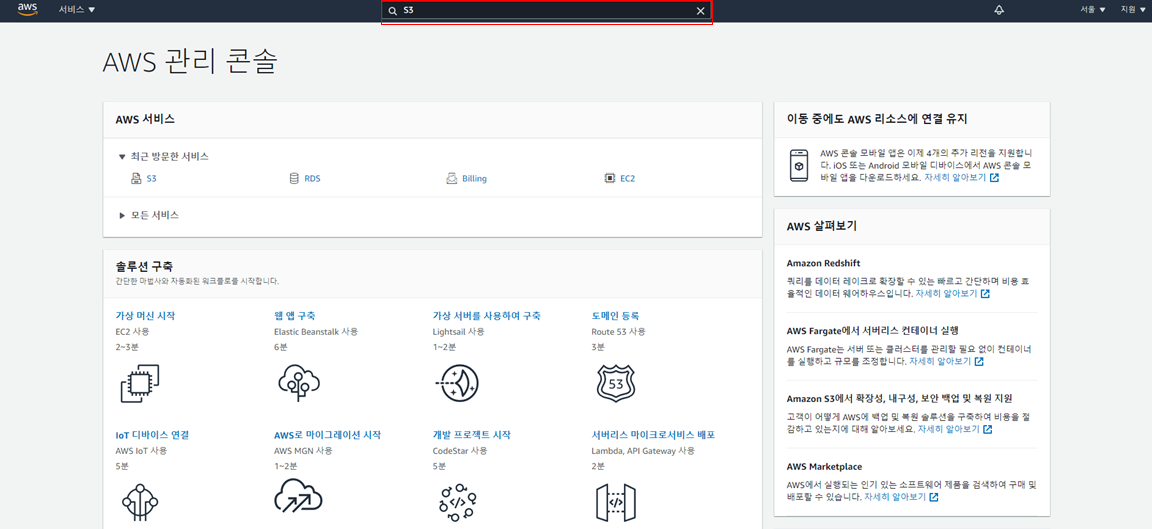Open the 서울 region dropdown
Viewport: 1152px width, 529px height.
[1092, 10]
